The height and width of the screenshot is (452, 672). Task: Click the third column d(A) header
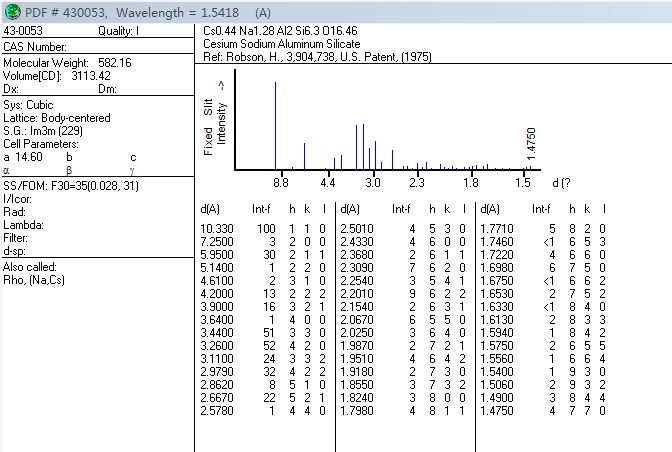point(490,209)
